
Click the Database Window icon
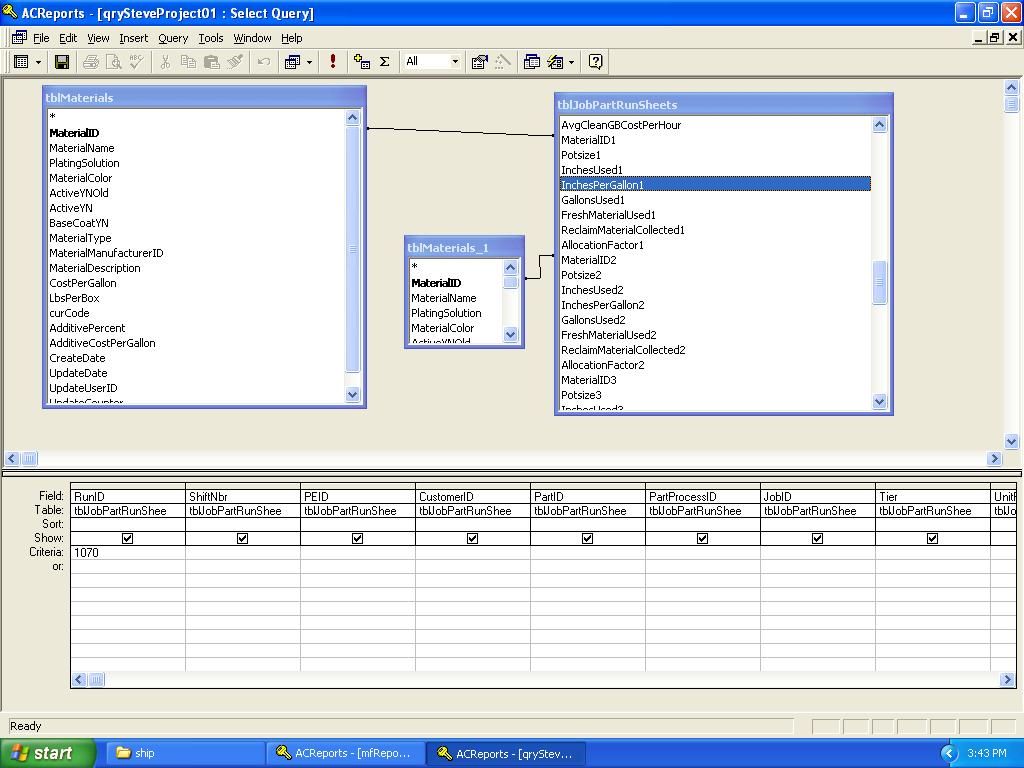[532, 62]
